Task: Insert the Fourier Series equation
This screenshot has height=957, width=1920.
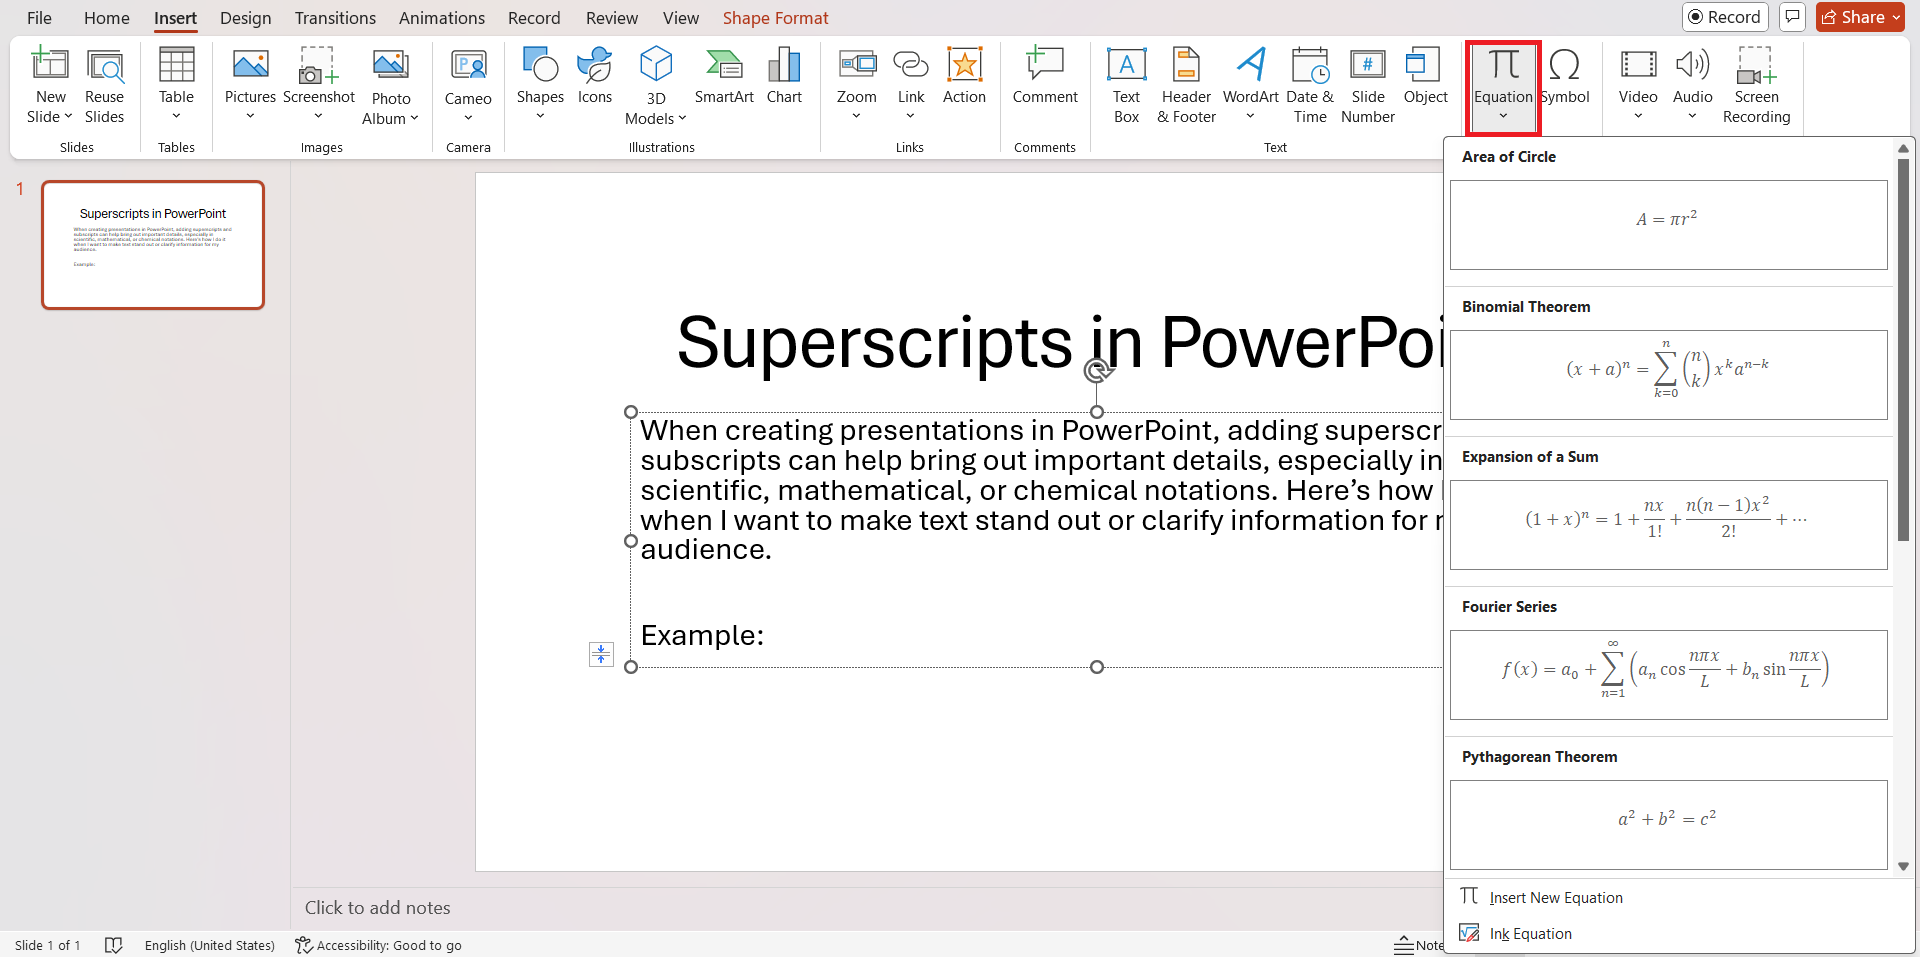Action: coord(1668,675)
